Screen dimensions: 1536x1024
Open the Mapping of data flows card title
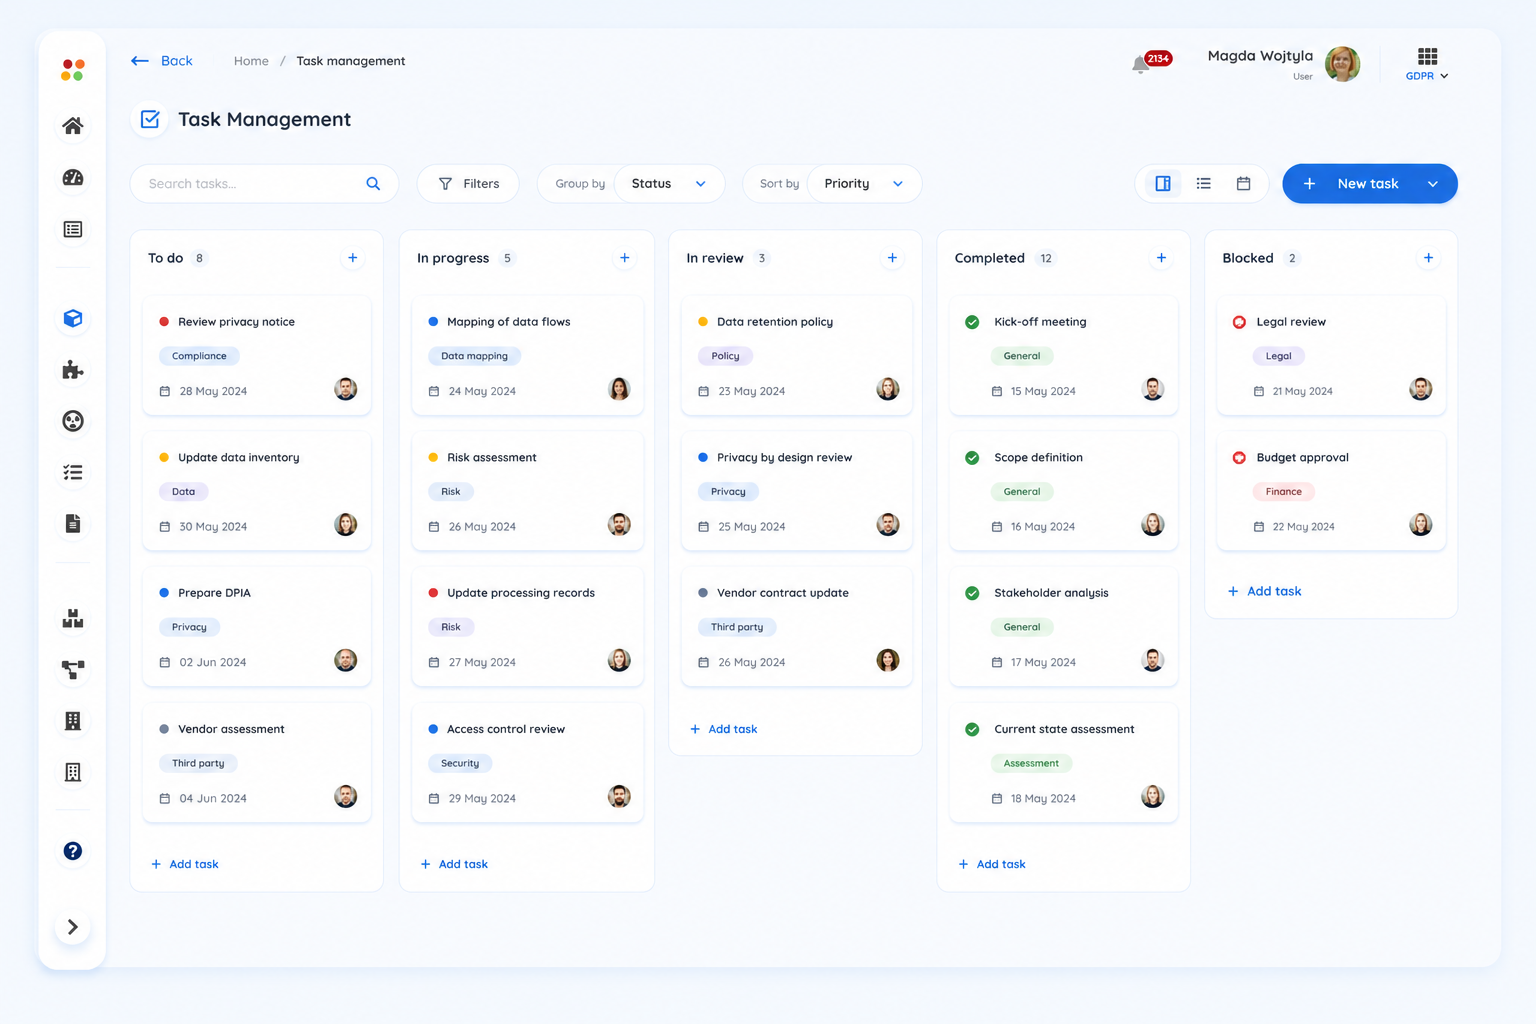coord(509,322)
